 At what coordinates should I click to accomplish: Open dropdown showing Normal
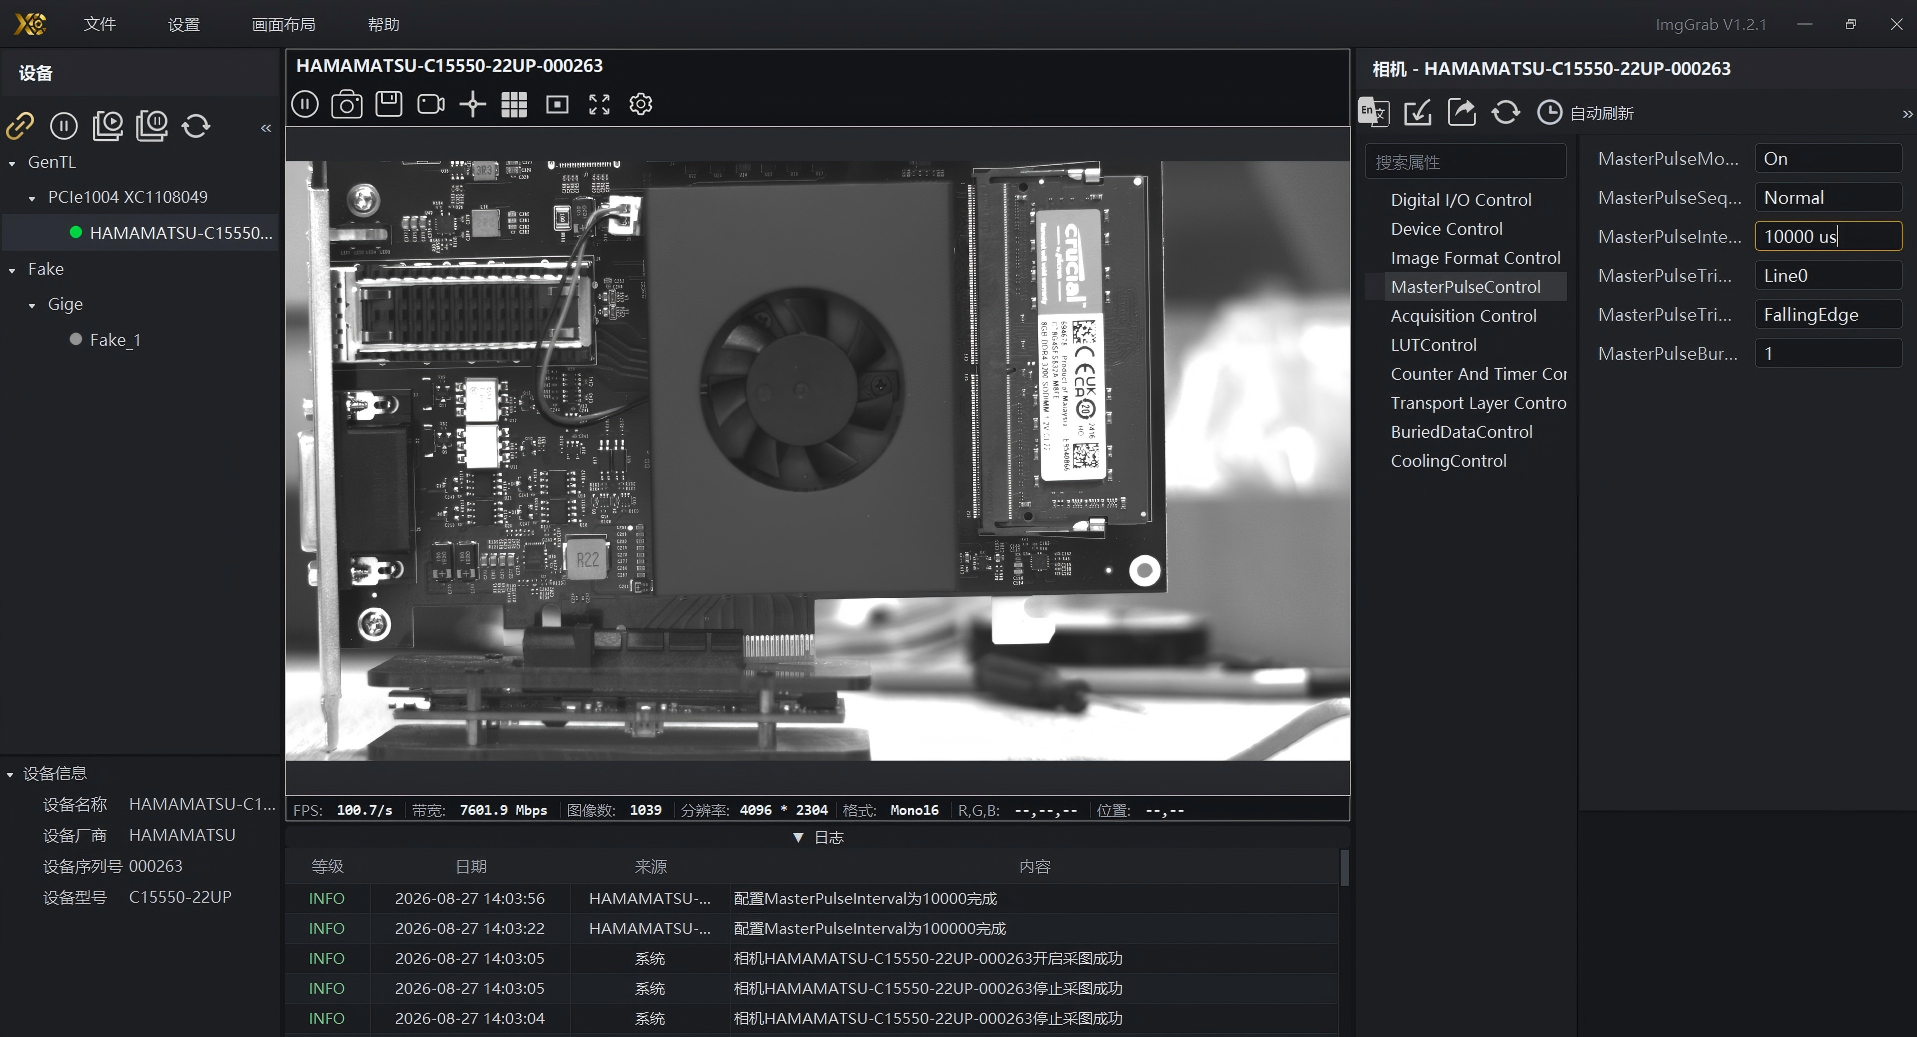click(1828, 198)
